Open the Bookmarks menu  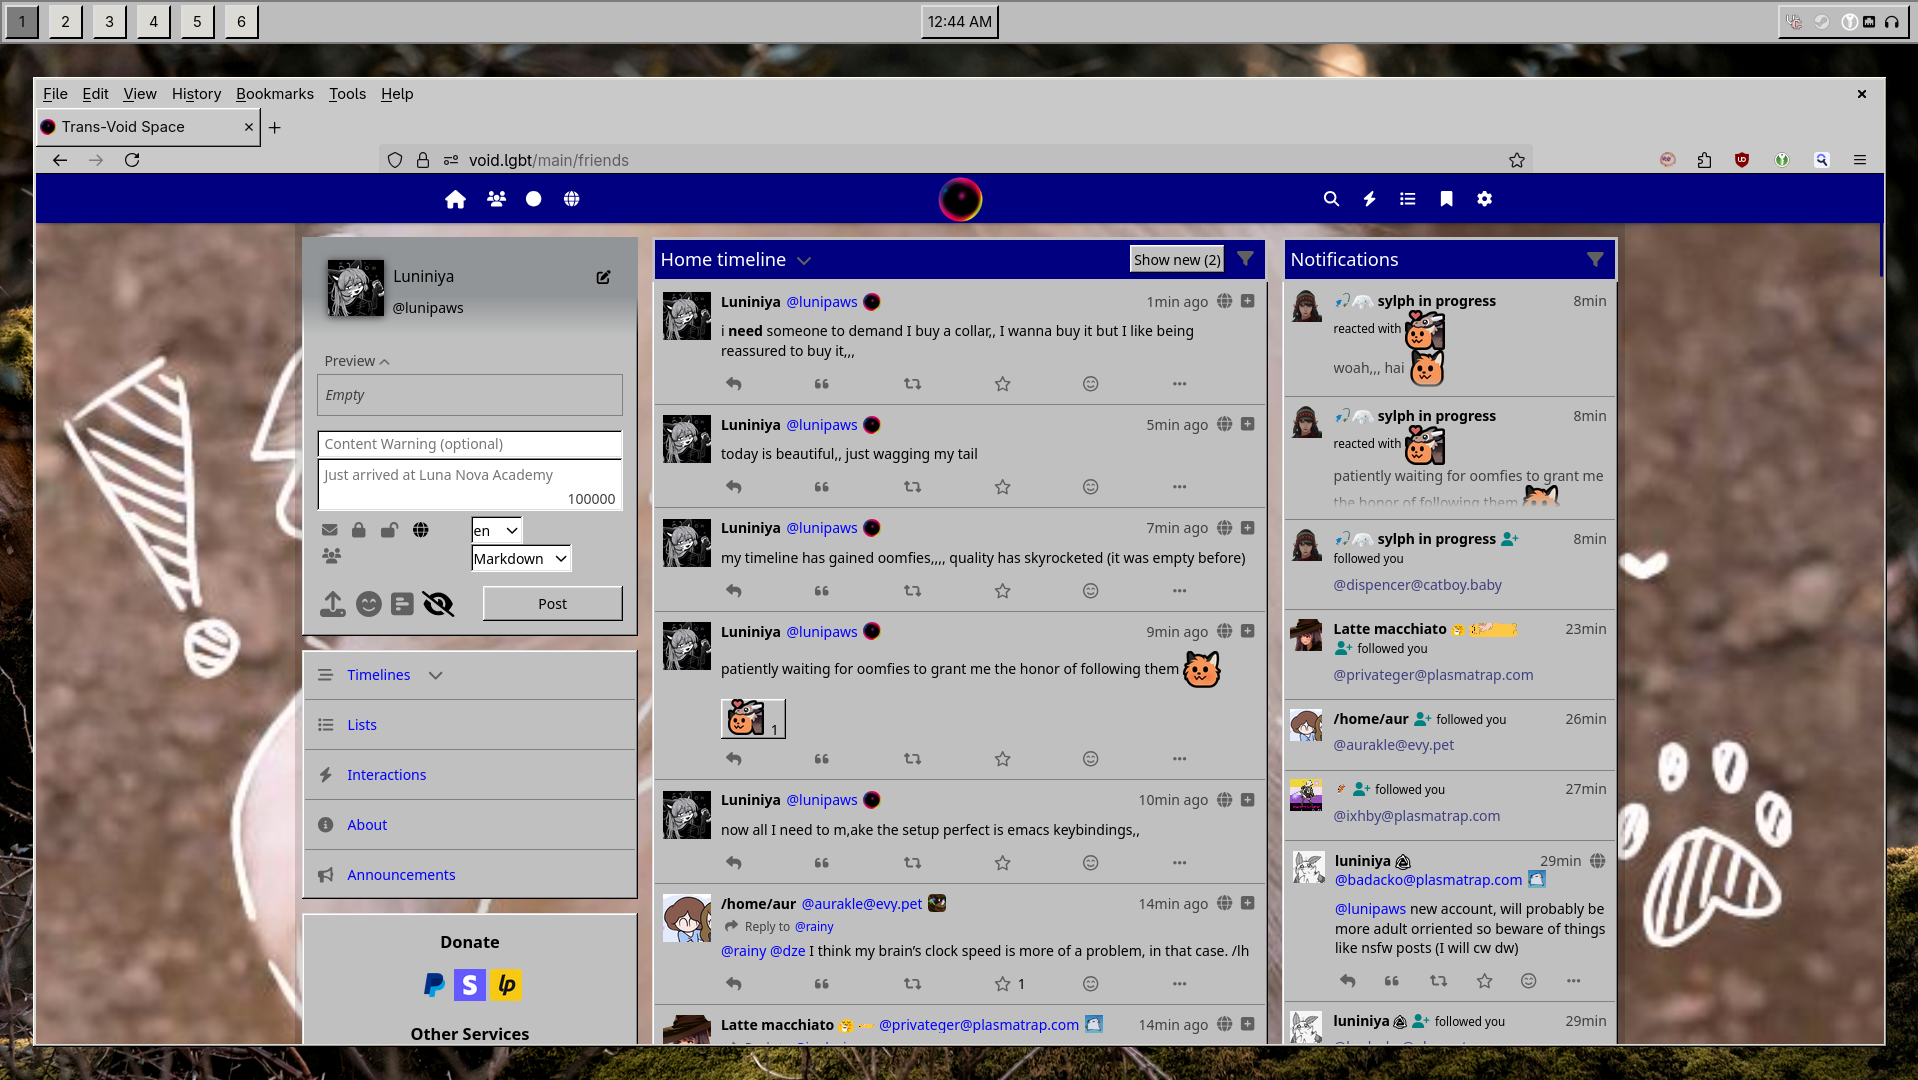274,94
